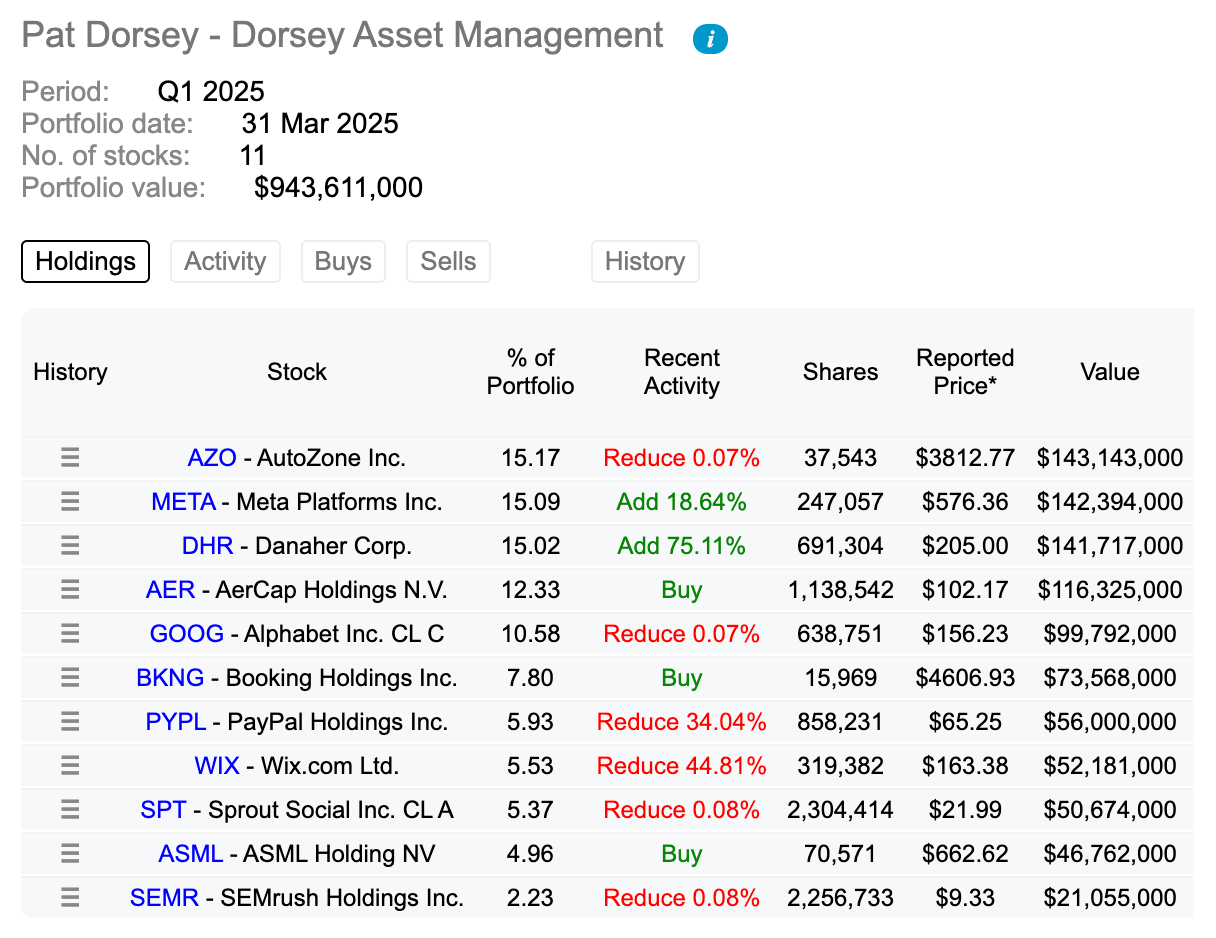Open the SPT ticker link

[x=164, y=810]
